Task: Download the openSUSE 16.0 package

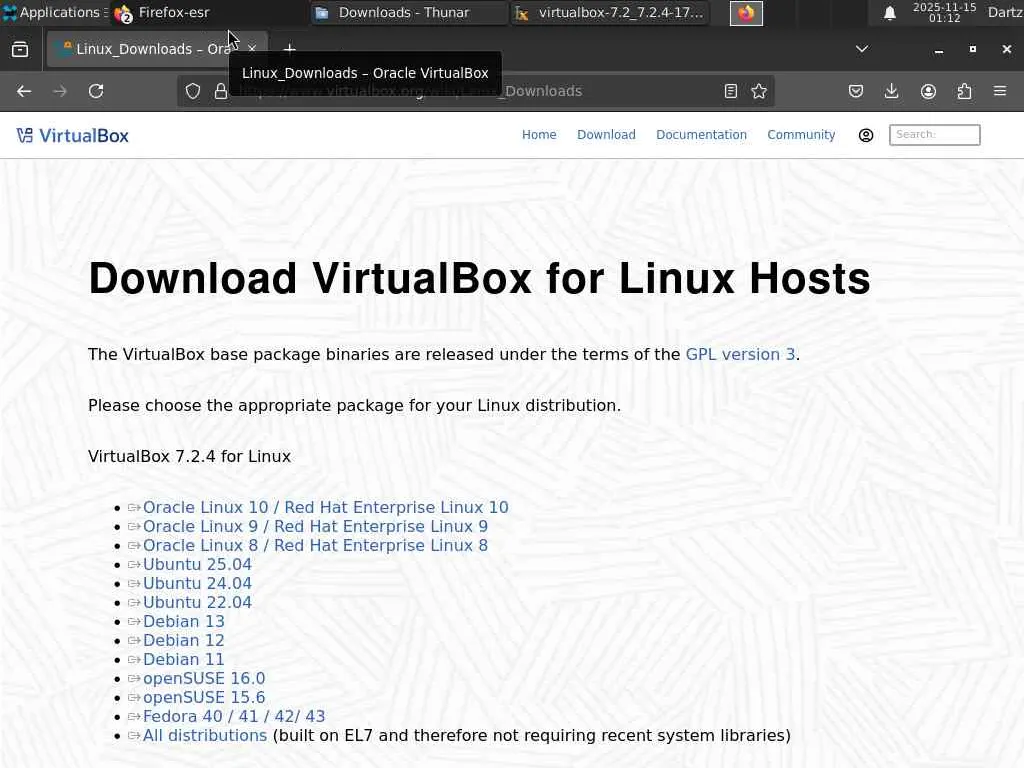Action: click(x=204, y=679)
